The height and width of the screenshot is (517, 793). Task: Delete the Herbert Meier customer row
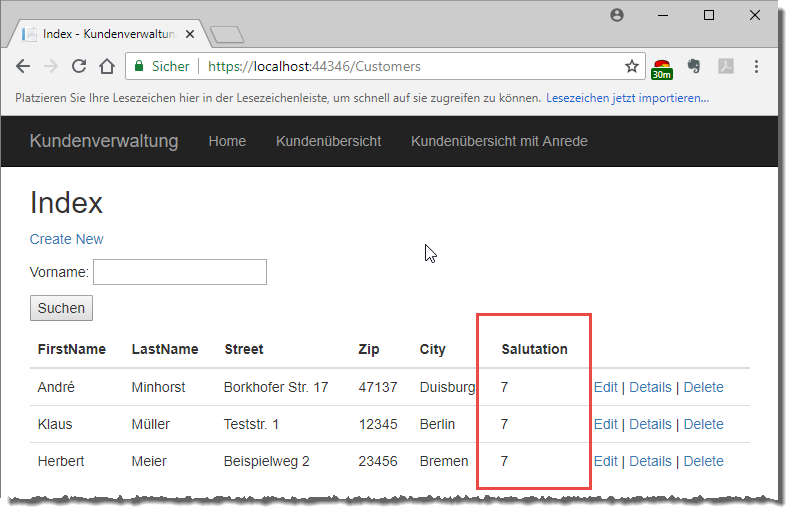click(x=703, y=461)
